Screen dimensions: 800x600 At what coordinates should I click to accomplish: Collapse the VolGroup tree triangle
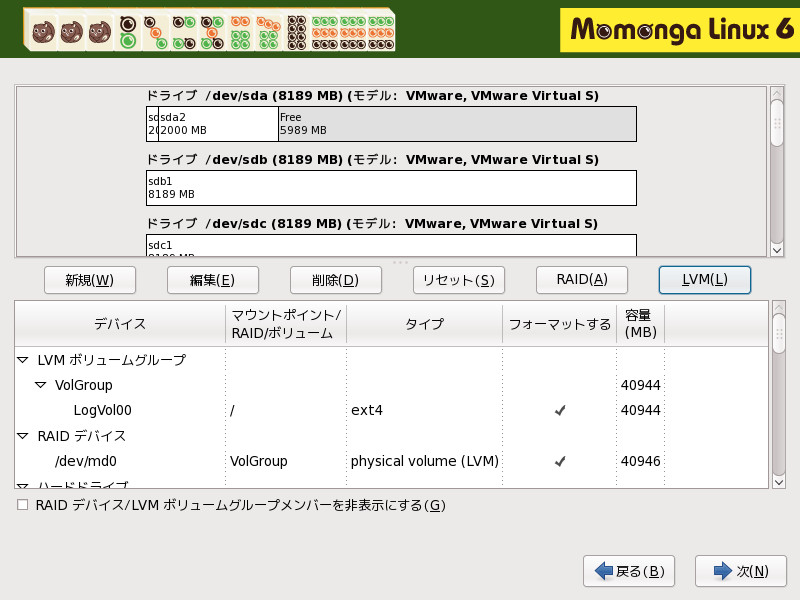pos(40,385)
